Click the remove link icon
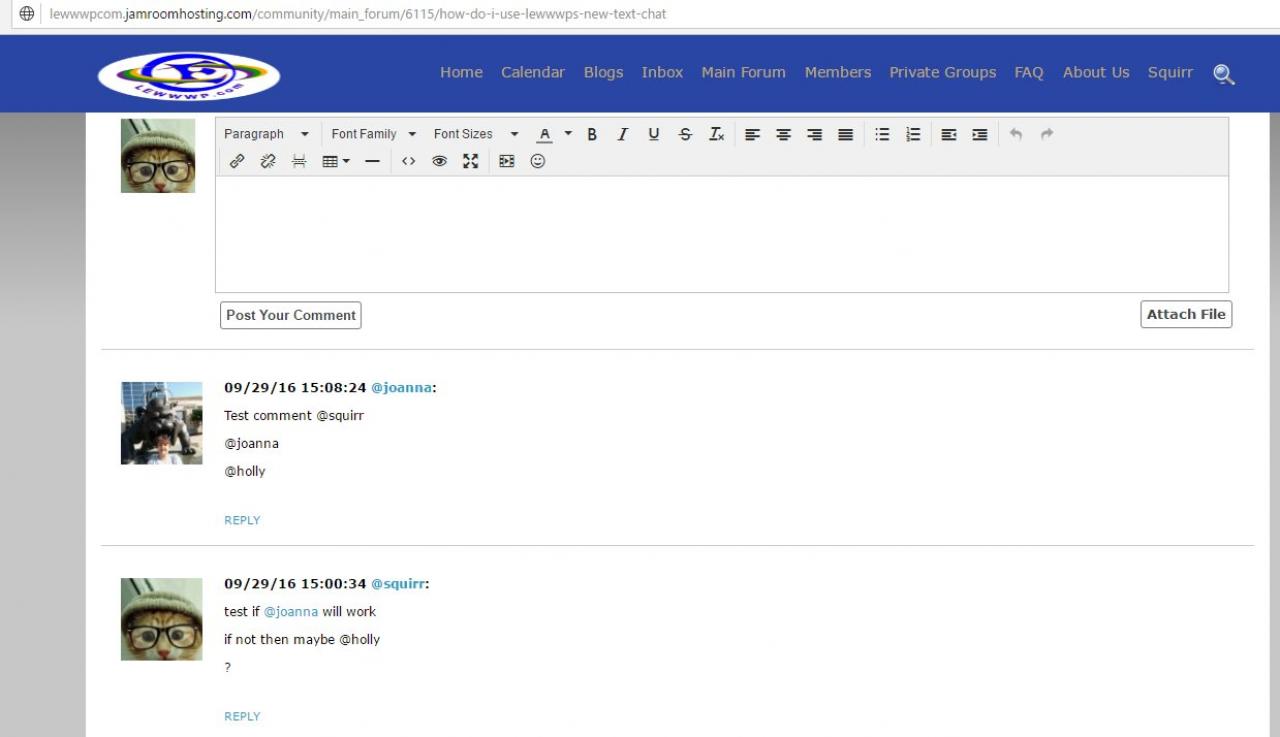The width and height of the screenshot is (1280, 737). (267, 161)
